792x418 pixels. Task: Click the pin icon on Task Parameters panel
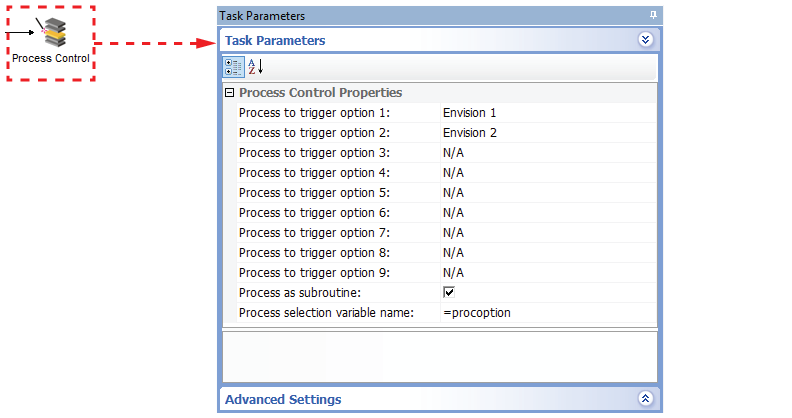point(653,15)
